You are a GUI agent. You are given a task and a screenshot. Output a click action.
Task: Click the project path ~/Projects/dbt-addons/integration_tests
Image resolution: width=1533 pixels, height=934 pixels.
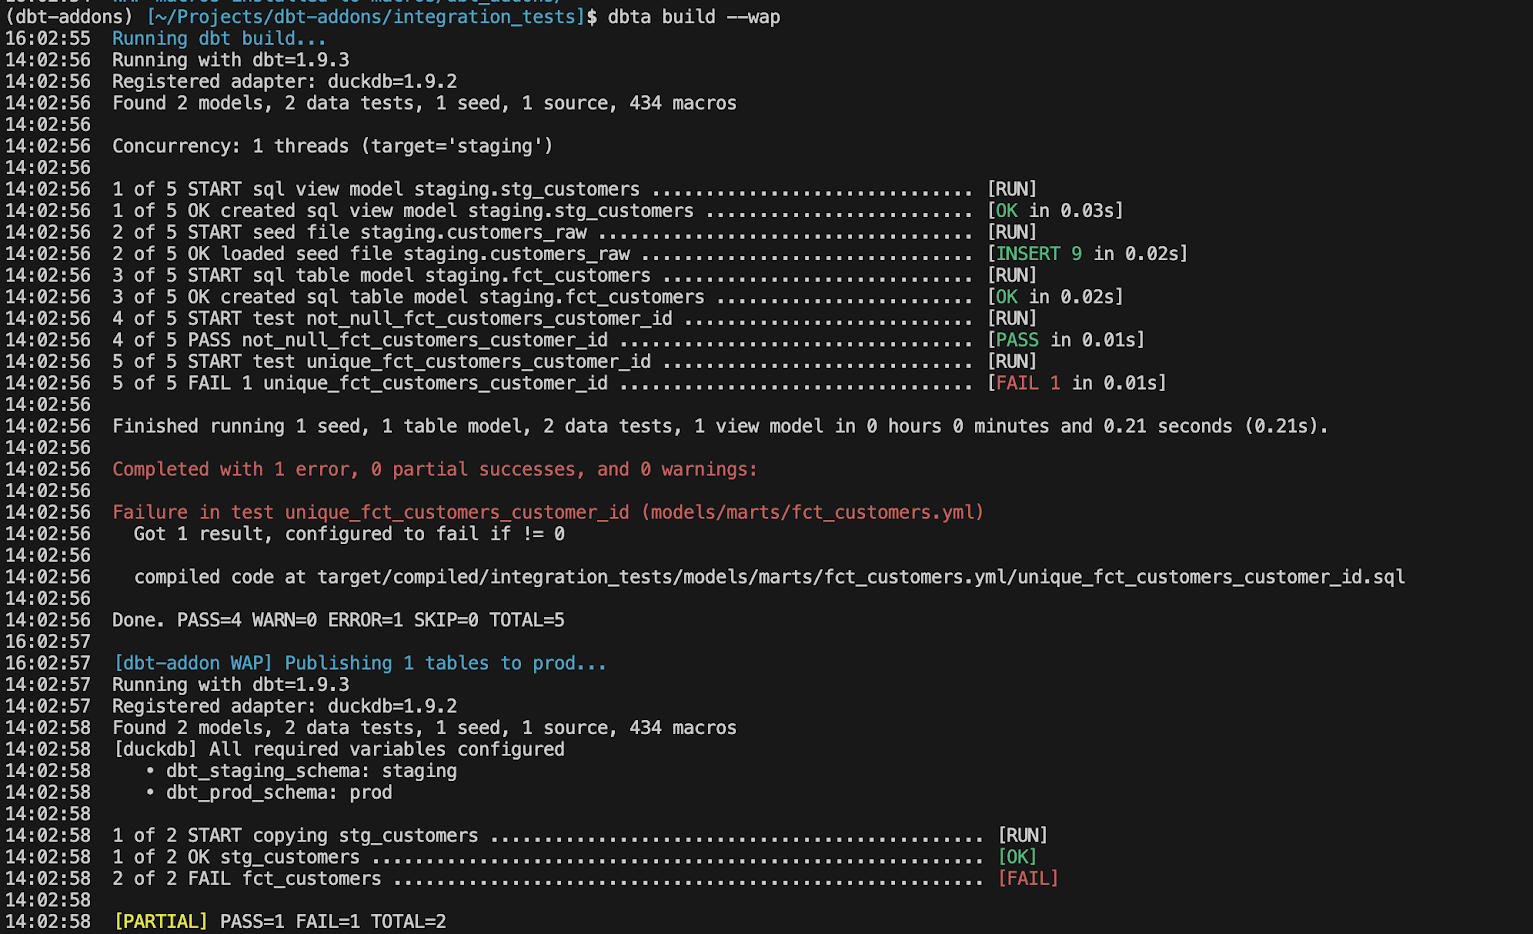click(365, 16)
